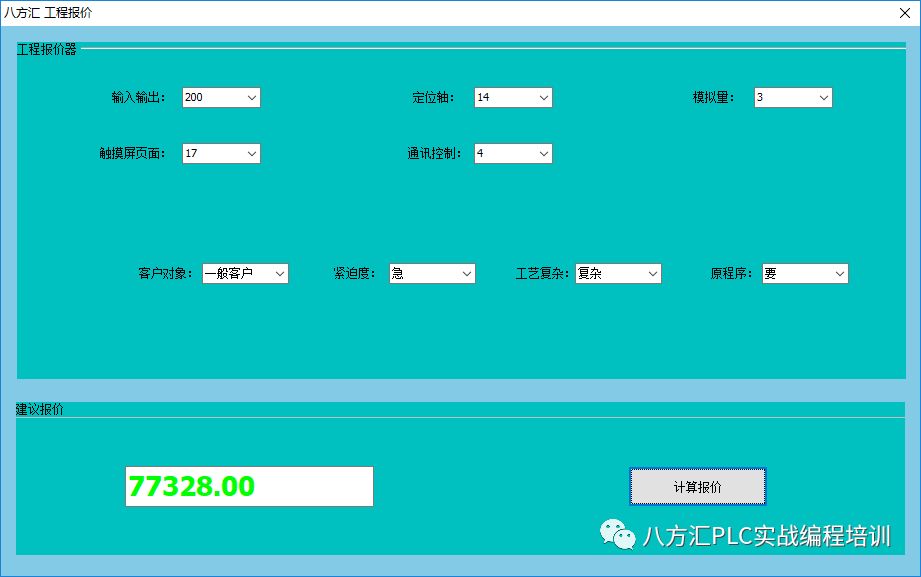The image size is (921, 577).
Task: Open the 输入输出 dropdown showing 200
Action: pos(221,97)
